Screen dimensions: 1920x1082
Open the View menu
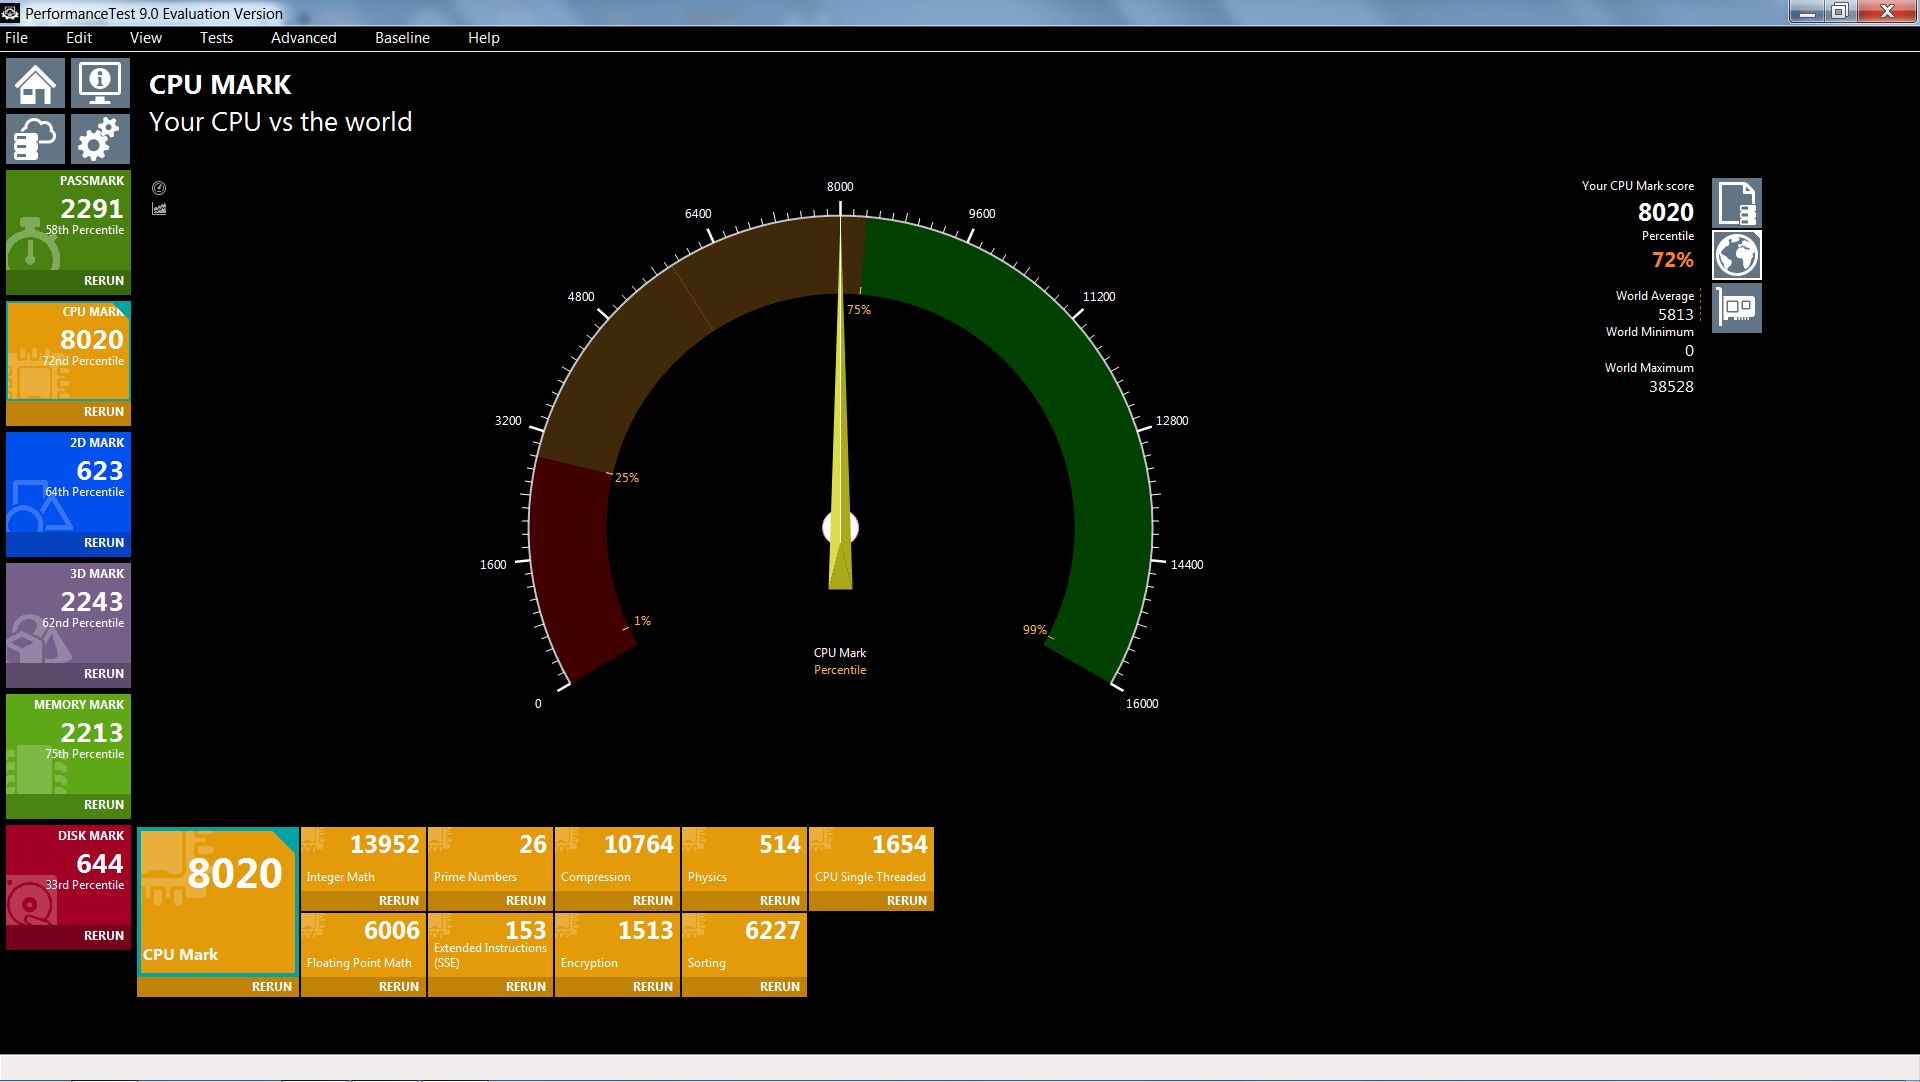coord(146,38)
